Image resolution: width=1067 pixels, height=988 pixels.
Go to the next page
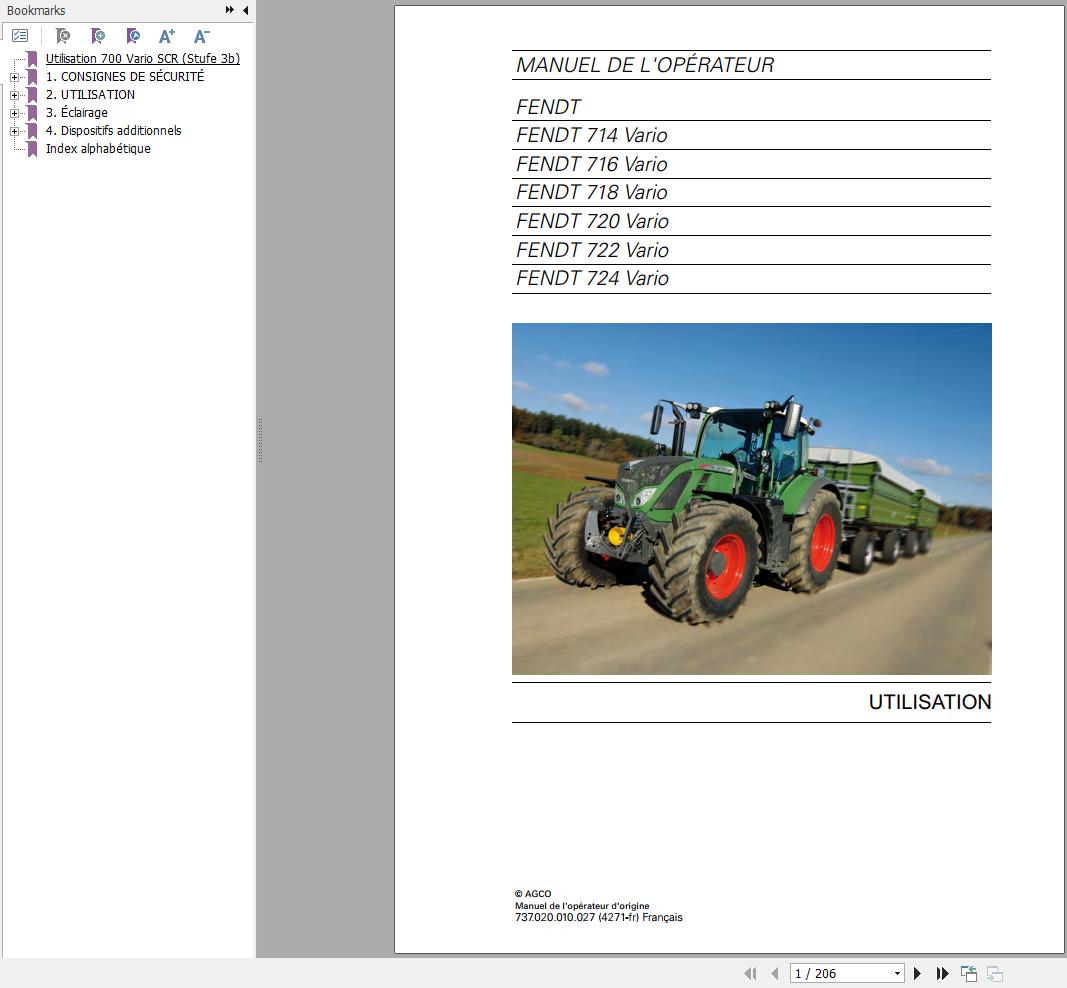pos(917,973)
